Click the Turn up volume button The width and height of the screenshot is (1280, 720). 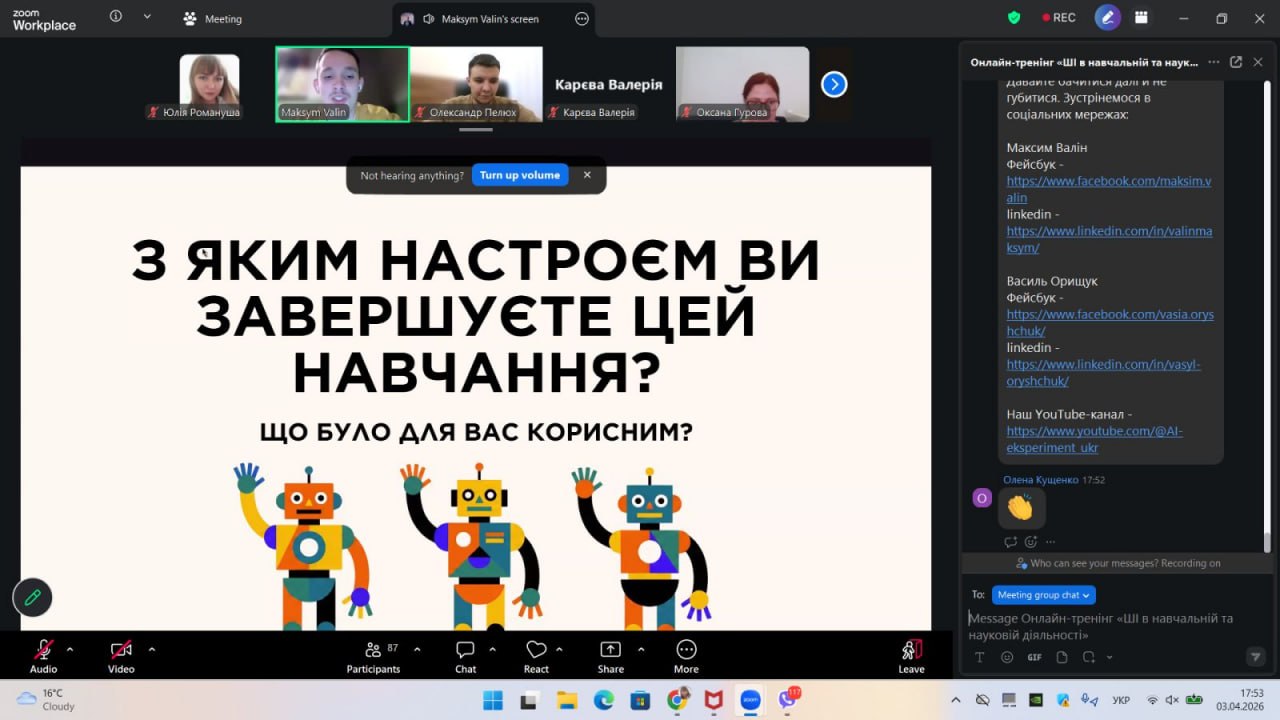pyautogui.click(x=519, y=175)
